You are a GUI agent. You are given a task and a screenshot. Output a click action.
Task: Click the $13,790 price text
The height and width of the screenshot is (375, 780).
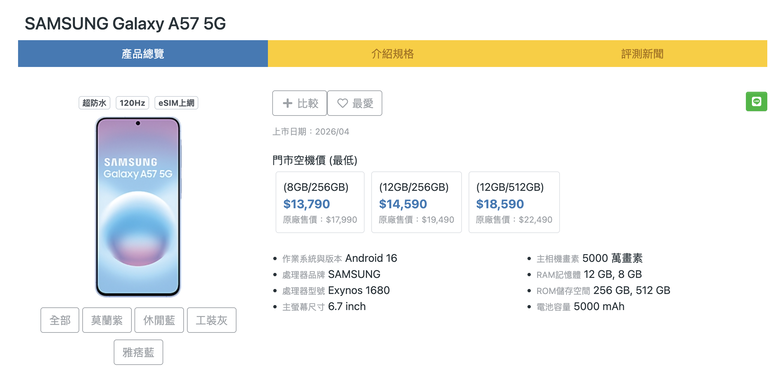pyautogui.click(x=306, y=204)
